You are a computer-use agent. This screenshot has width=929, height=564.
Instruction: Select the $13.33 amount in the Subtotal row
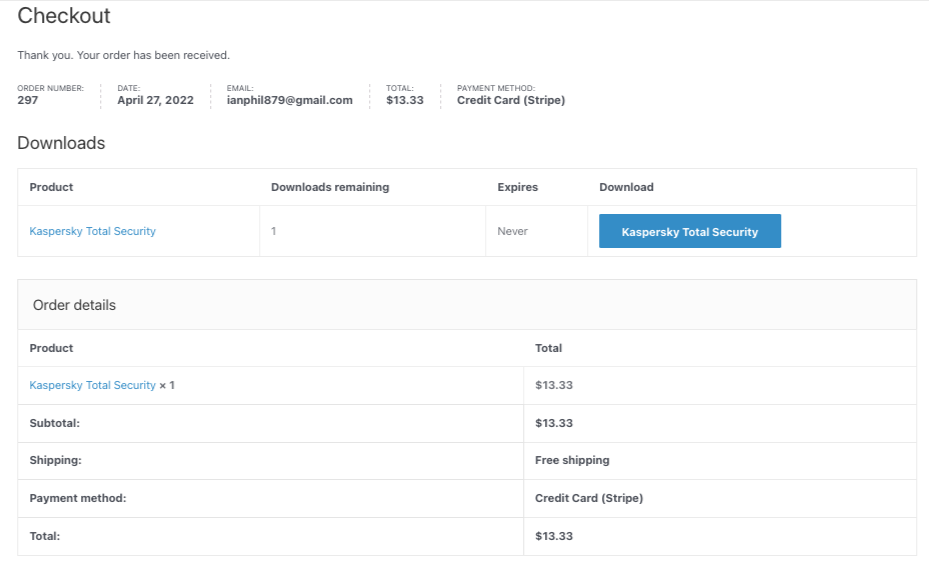[554, 423]
